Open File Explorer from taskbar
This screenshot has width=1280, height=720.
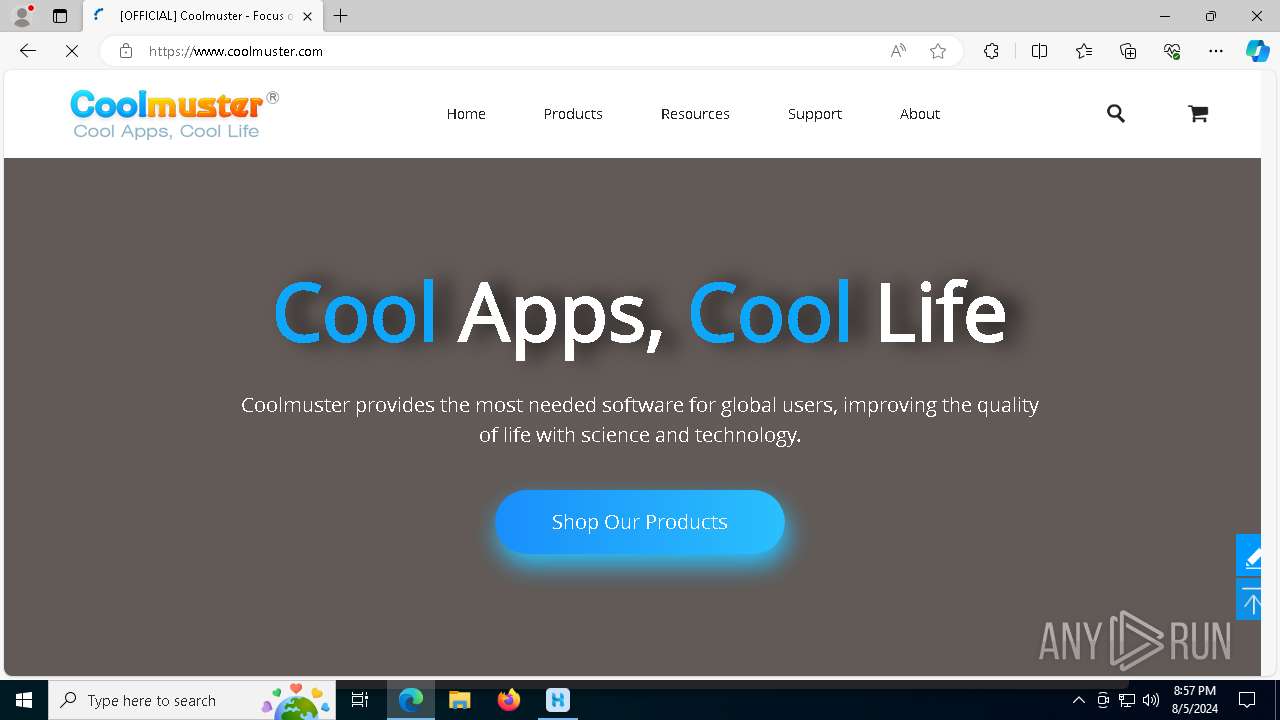[459, 700]
